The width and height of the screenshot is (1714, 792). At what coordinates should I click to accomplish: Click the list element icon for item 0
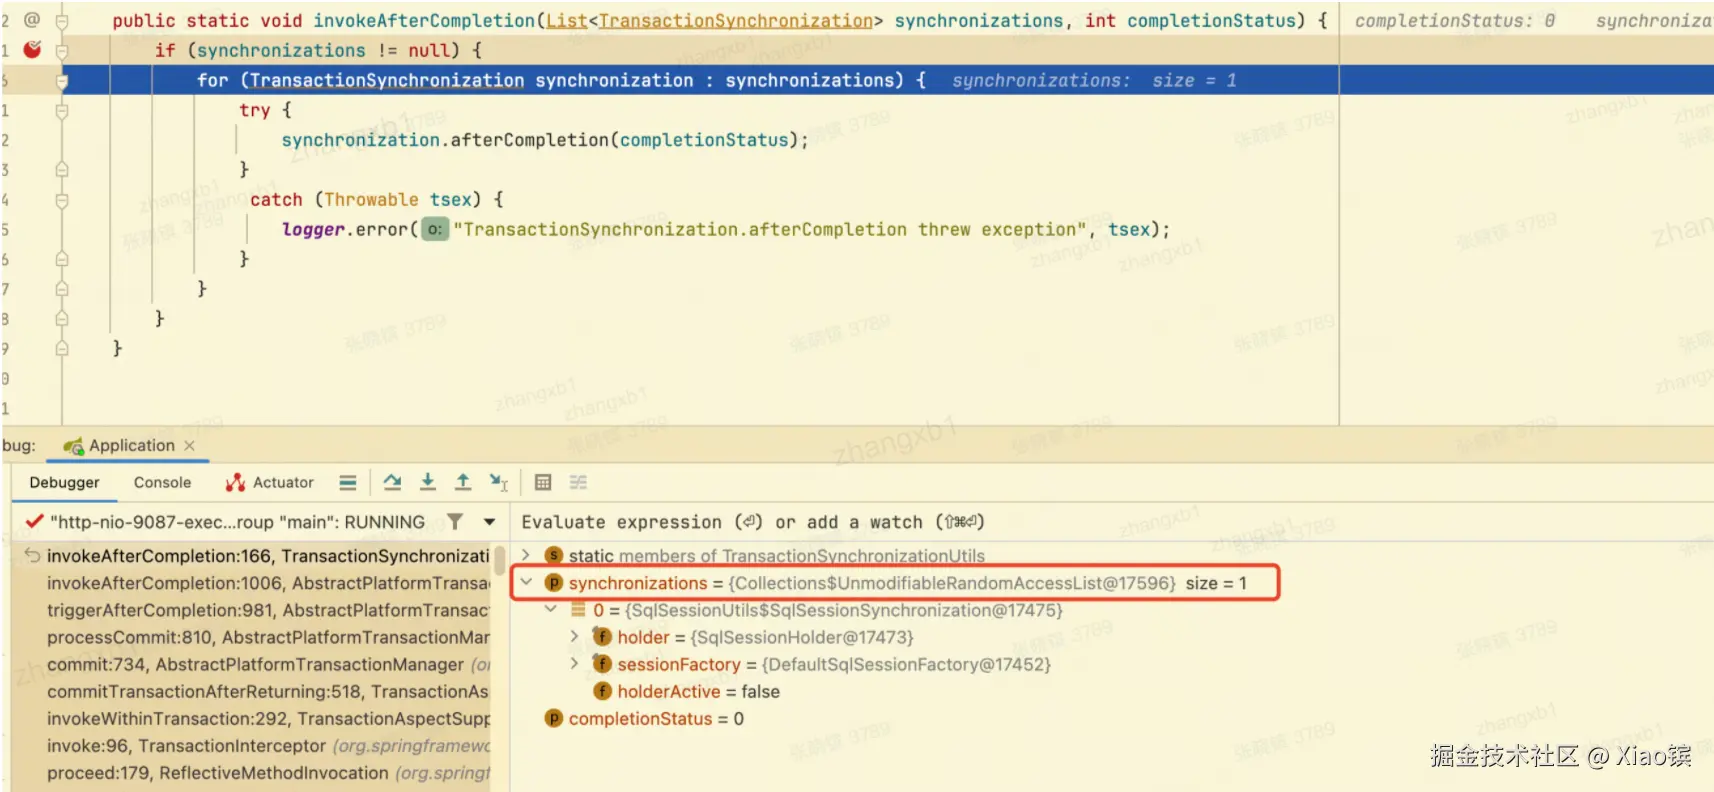click(x=578, y=610)
